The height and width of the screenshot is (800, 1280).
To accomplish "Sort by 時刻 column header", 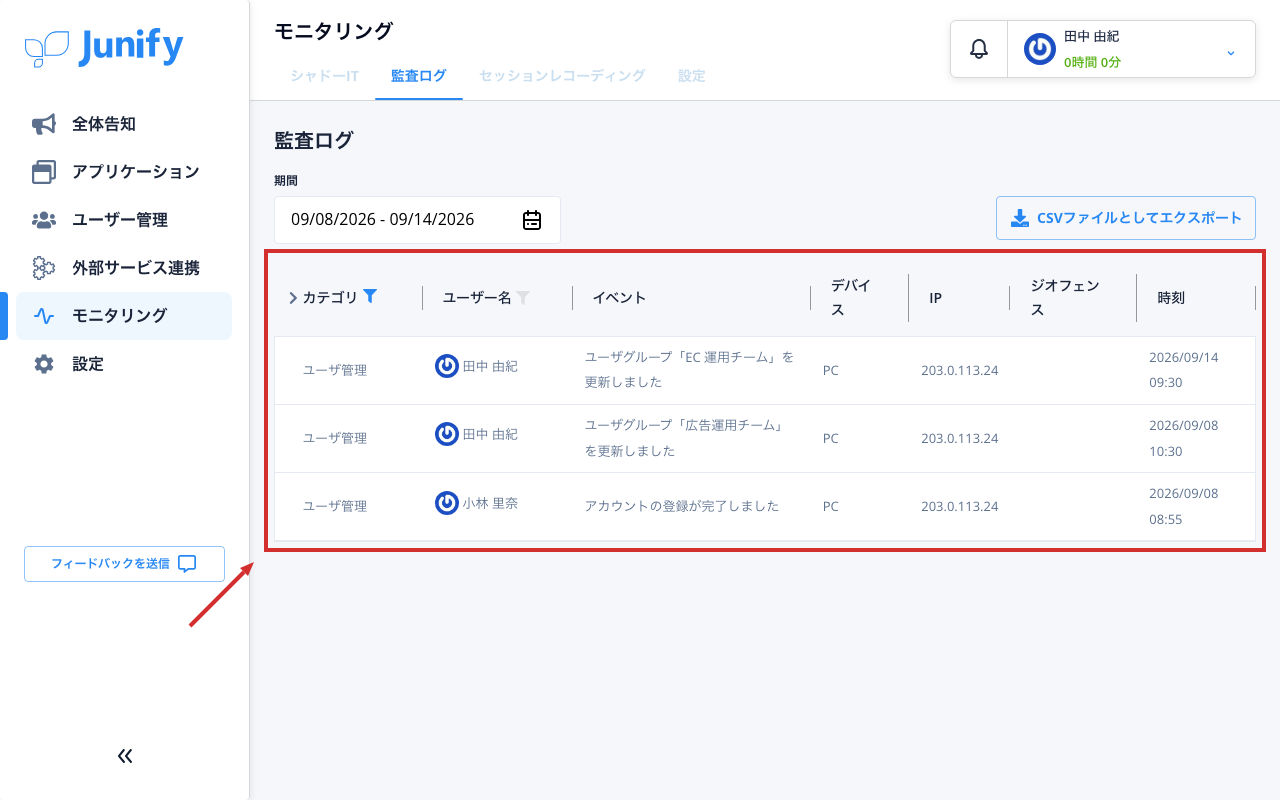I will [x=1171, y=297].
